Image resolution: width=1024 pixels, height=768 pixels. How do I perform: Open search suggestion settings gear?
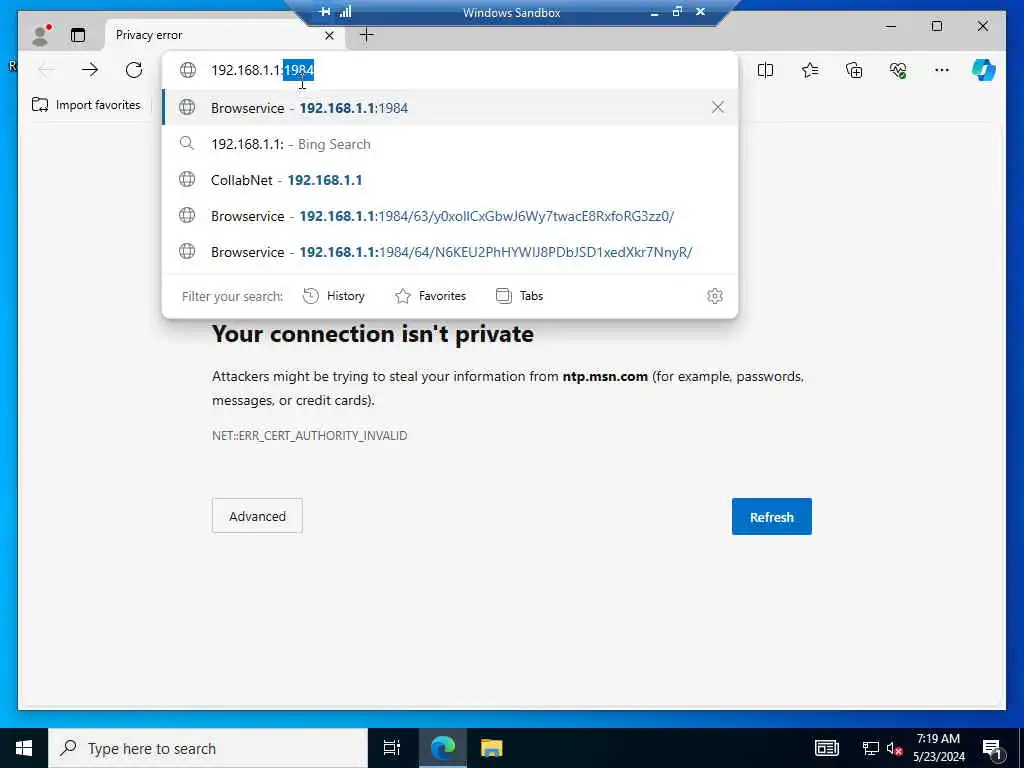714,296
